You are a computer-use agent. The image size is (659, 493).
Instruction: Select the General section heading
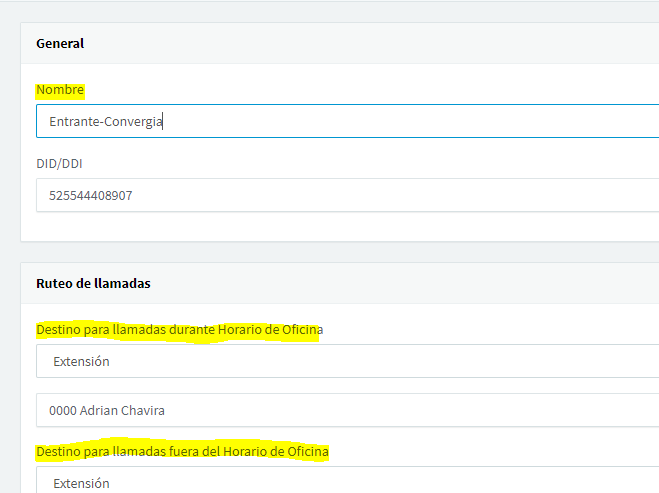coord(60,43)
